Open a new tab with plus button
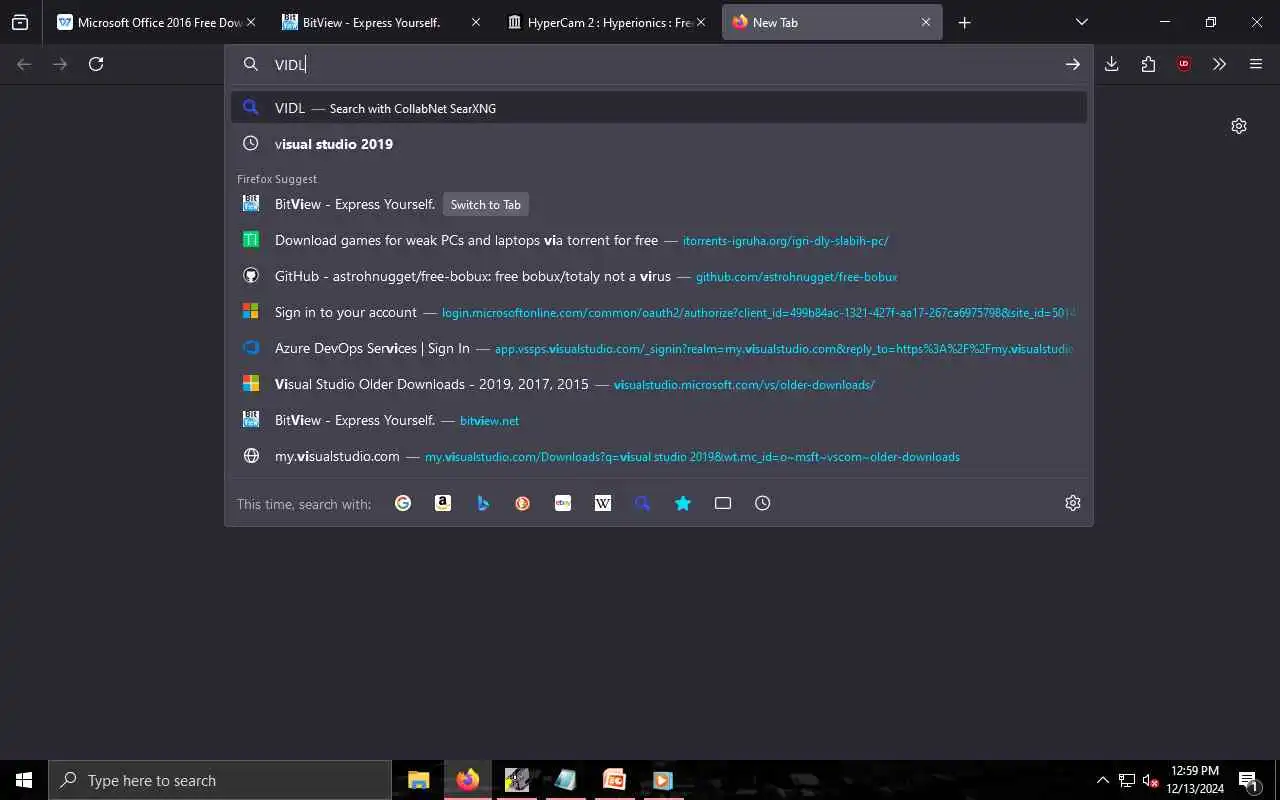1280x800 pixels. [x=964, y=22]
